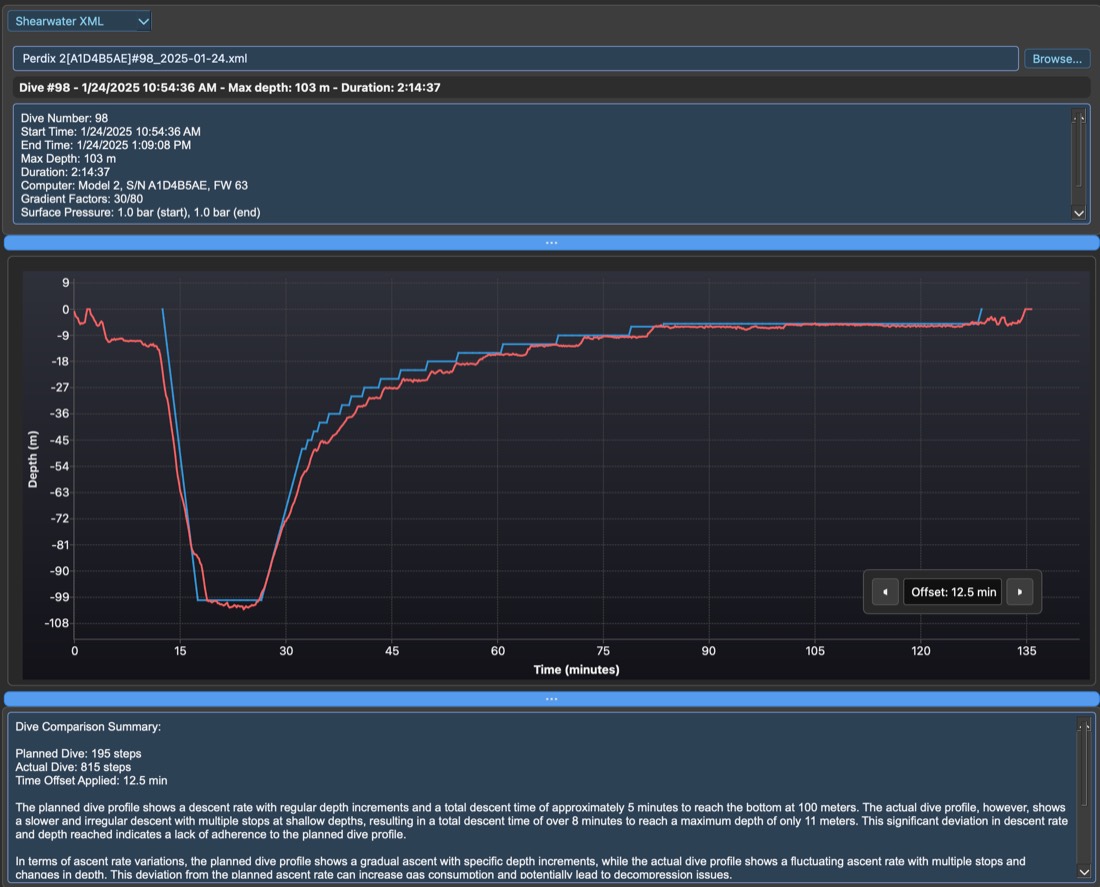1100x887 pixels.
Task: Click the -108 tick on depth axis
Action: point(57,623)
